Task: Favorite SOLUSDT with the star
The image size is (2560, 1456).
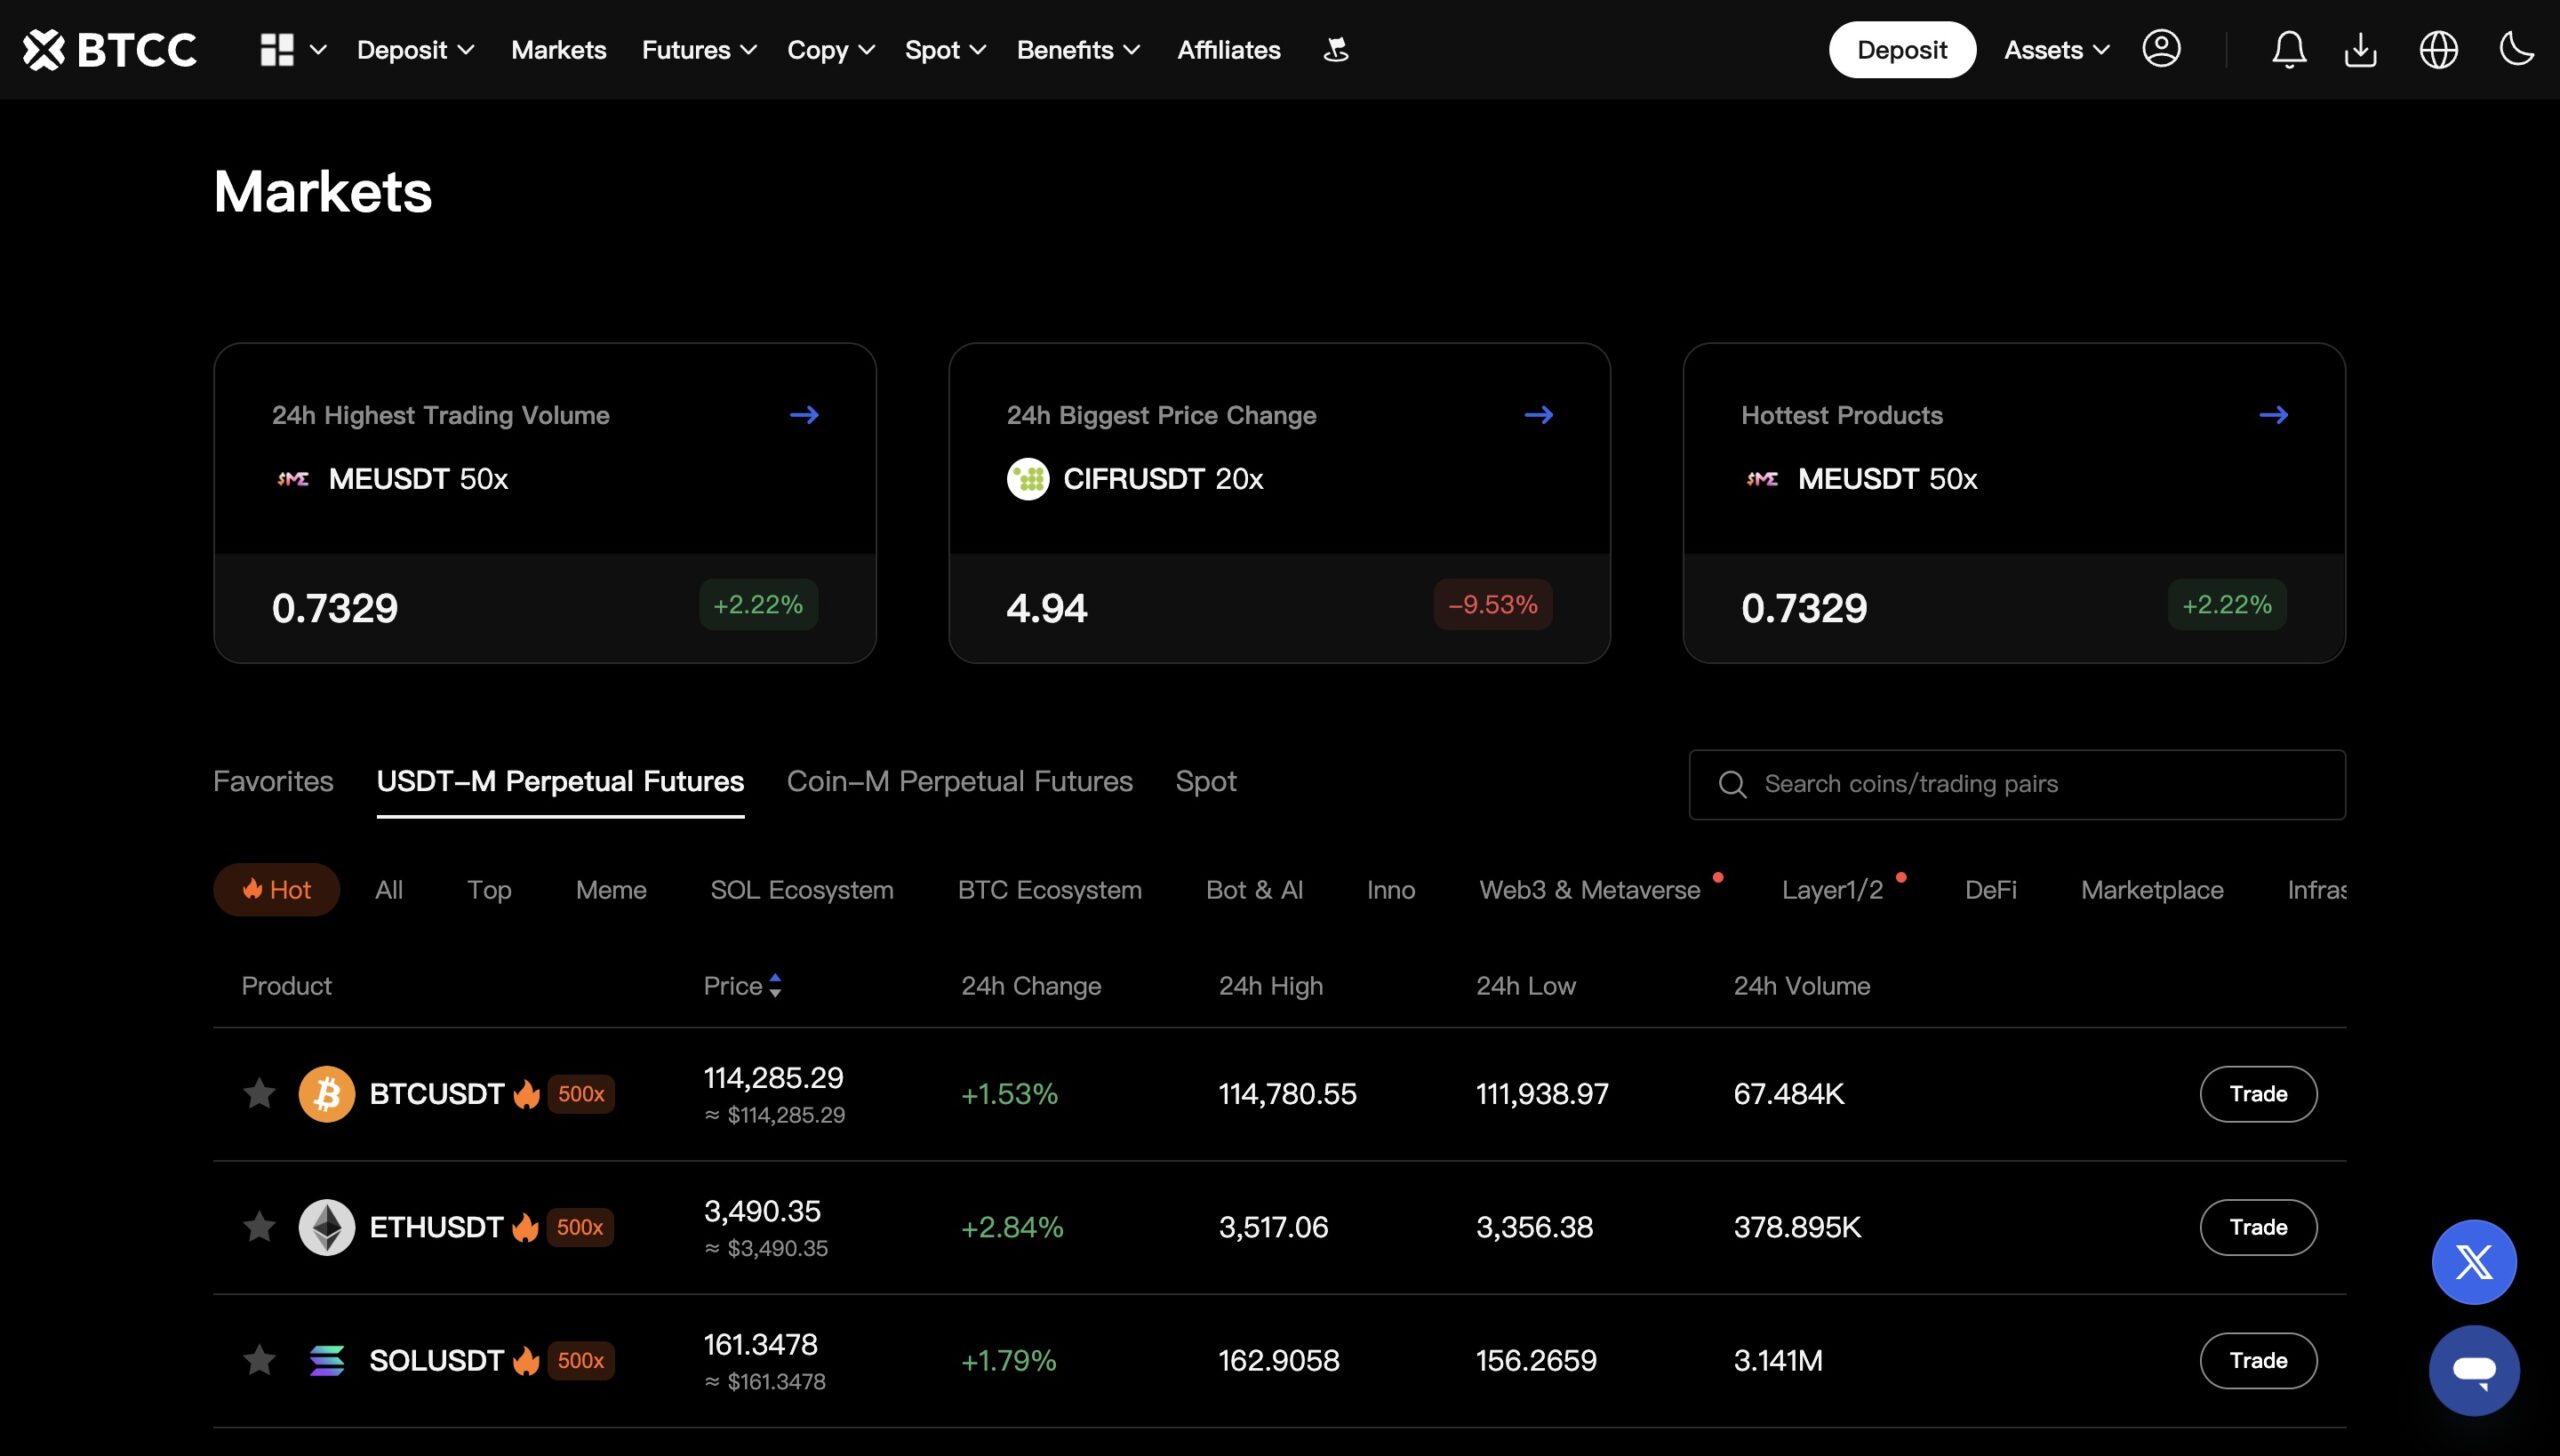Action: (x=259, y=1359)
